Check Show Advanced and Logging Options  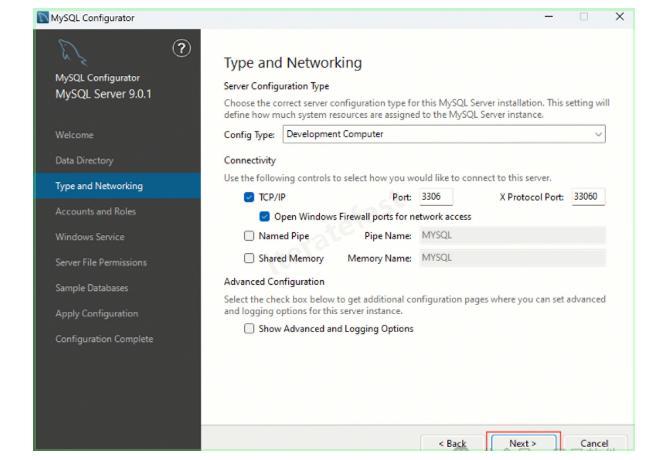coord(249,329)
